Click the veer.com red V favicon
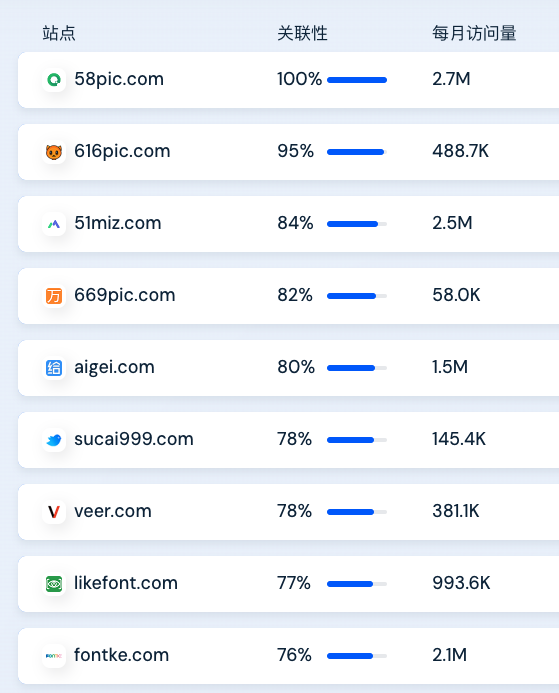The image size is (559, 693). click(54, 512)
